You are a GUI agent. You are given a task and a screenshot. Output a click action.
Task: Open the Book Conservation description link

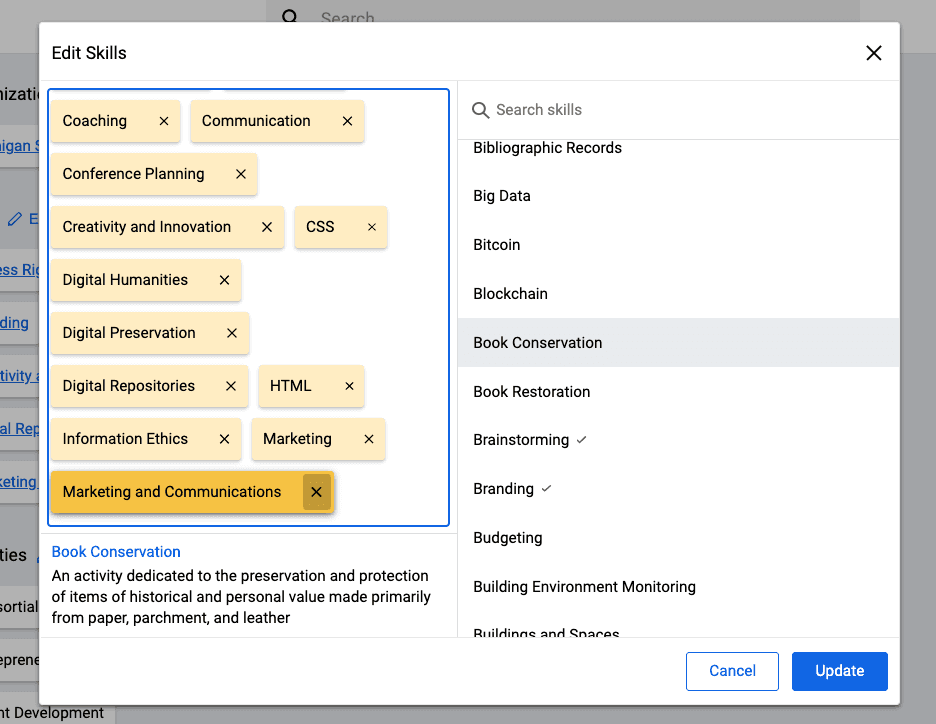click(x=116, y=552)
